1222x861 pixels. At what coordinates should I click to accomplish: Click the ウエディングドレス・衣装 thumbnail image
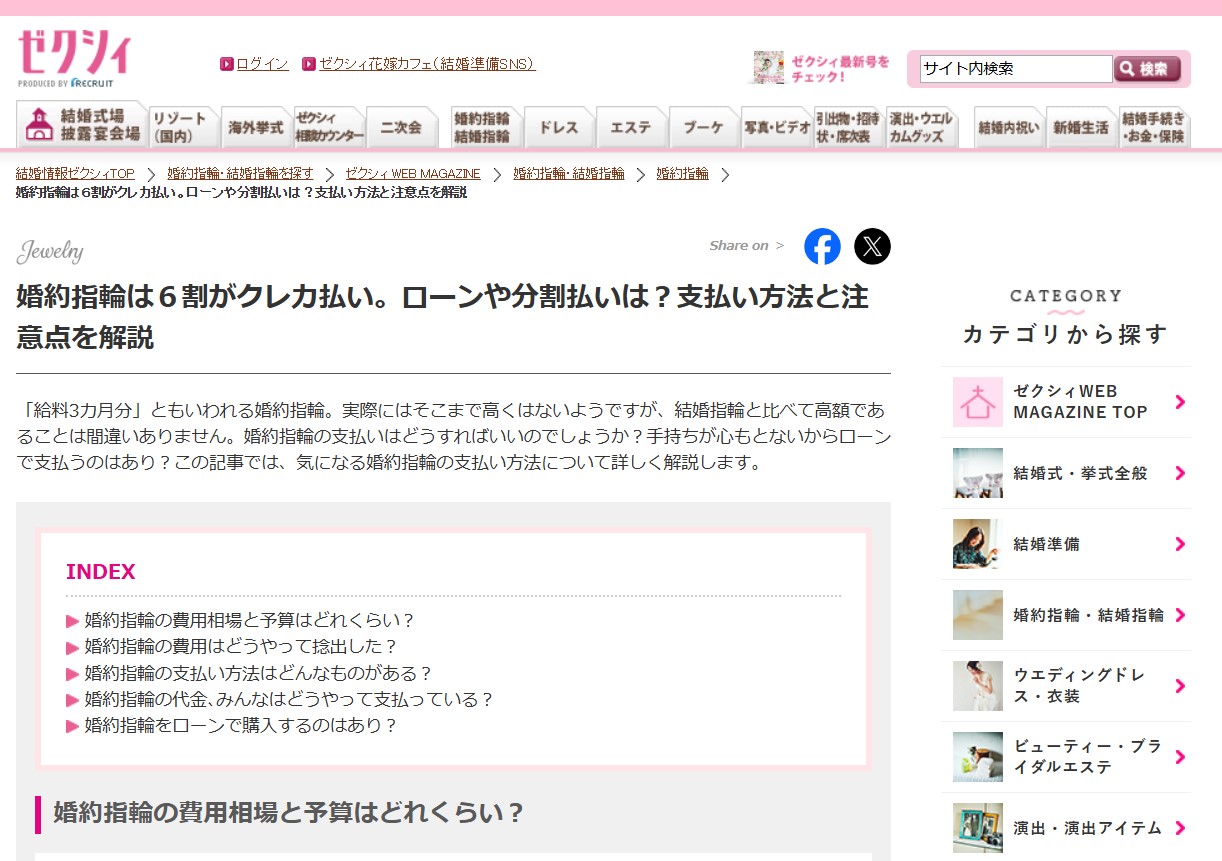coord(977,686)
